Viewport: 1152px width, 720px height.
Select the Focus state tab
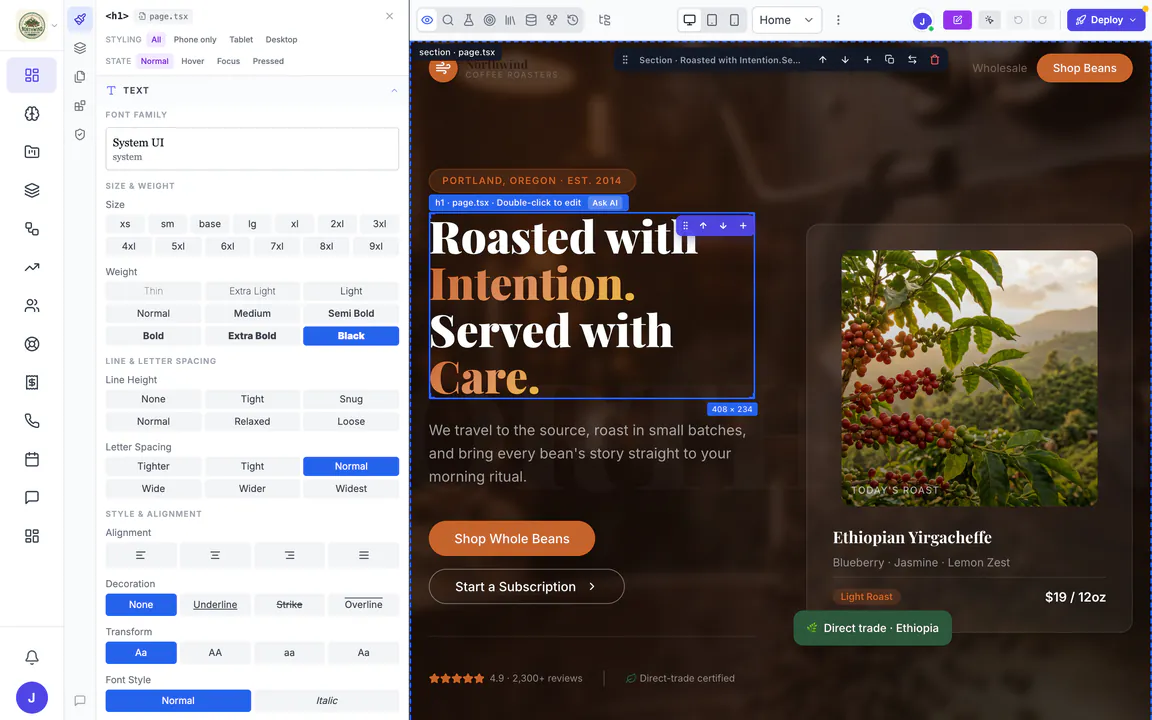[228, 61]
